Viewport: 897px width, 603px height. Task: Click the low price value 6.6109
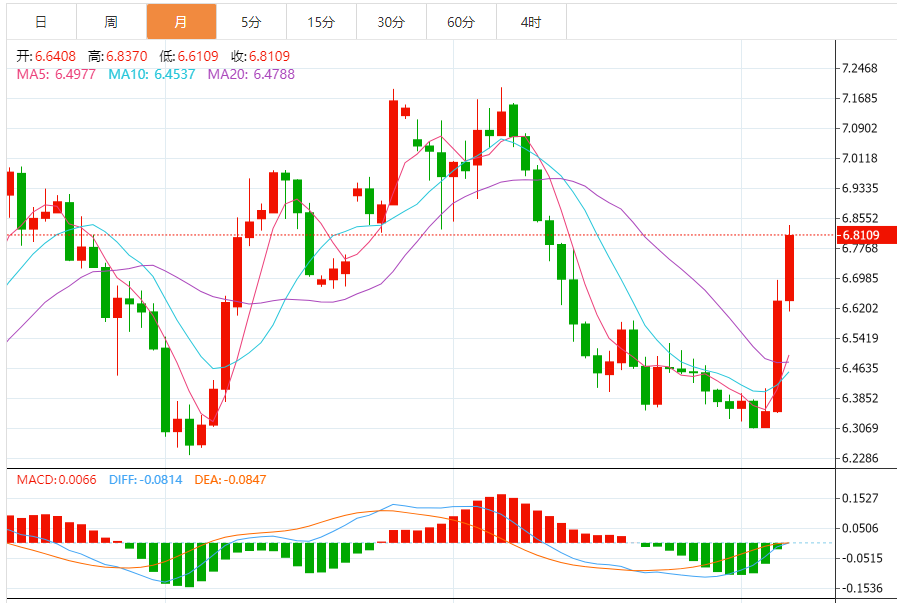click(x=198, y=56)
